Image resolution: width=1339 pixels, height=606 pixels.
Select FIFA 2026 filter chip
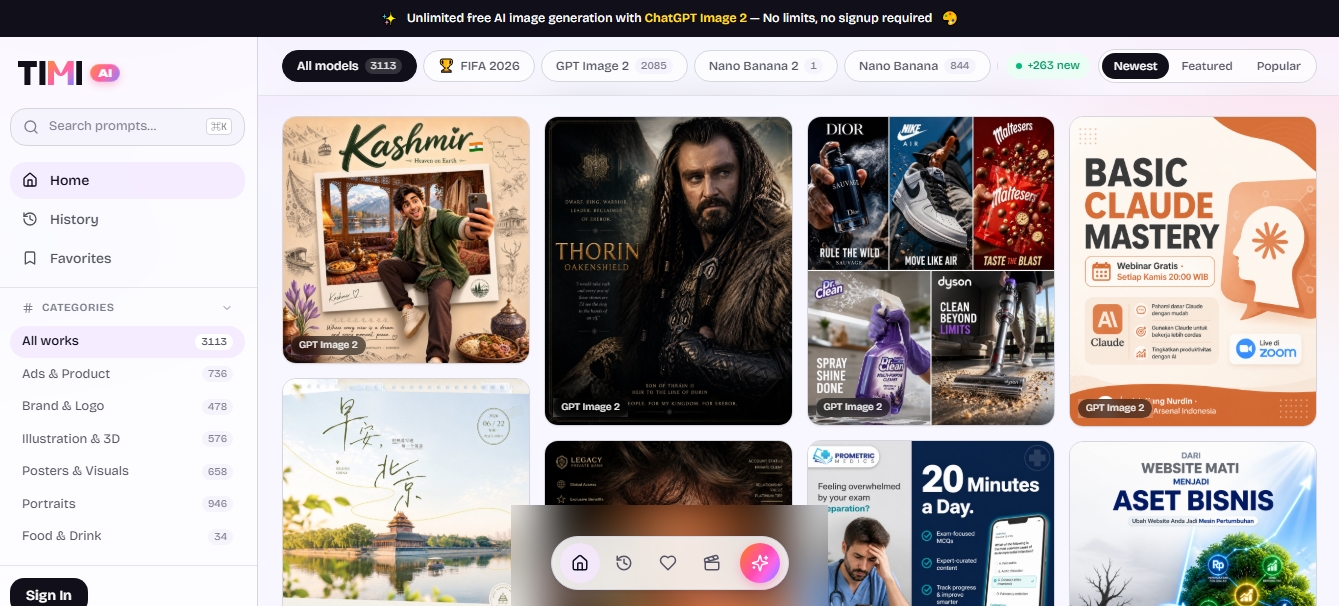pos(479,66)
